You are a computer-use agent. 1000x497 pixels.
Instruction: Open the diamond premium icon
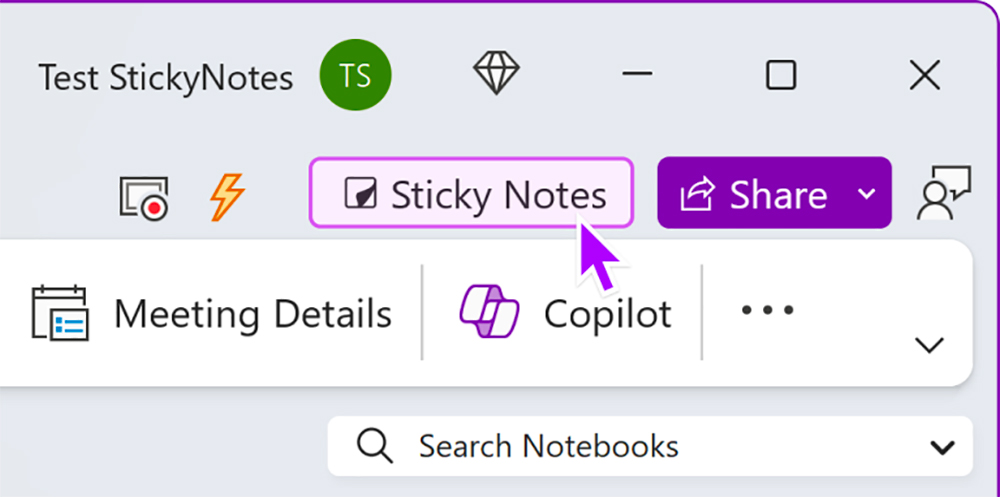[x=496, y=73]
